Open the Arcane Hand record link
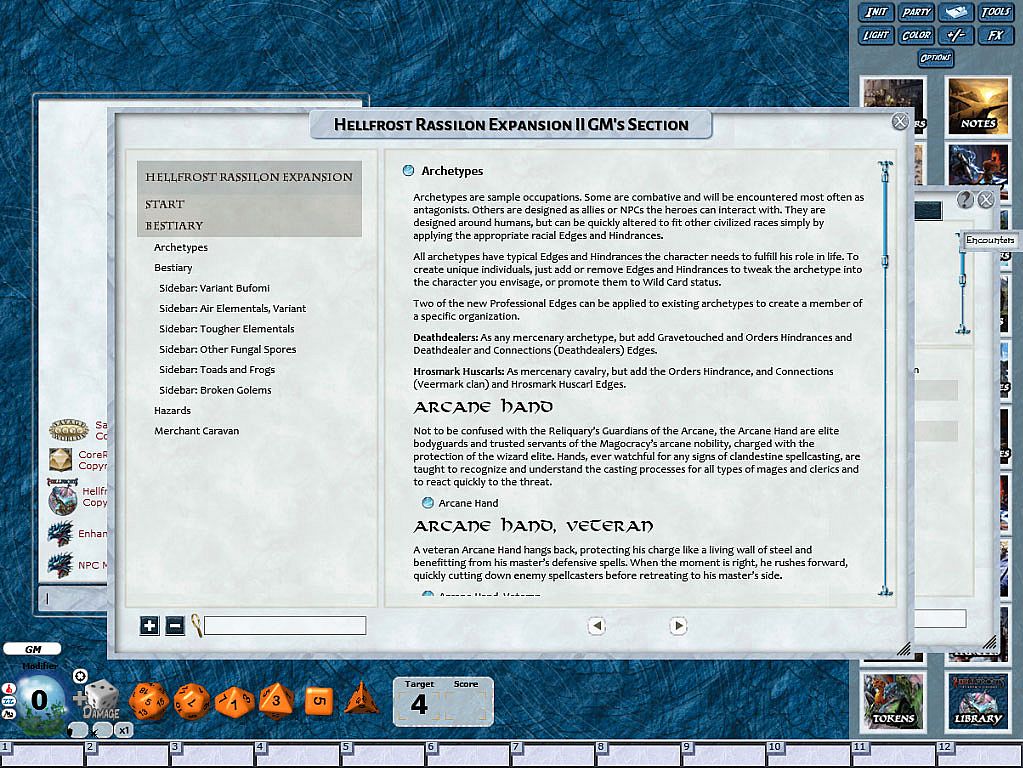Image resolution: width=1023 pixels, height=768 pixels. (468, 503)
